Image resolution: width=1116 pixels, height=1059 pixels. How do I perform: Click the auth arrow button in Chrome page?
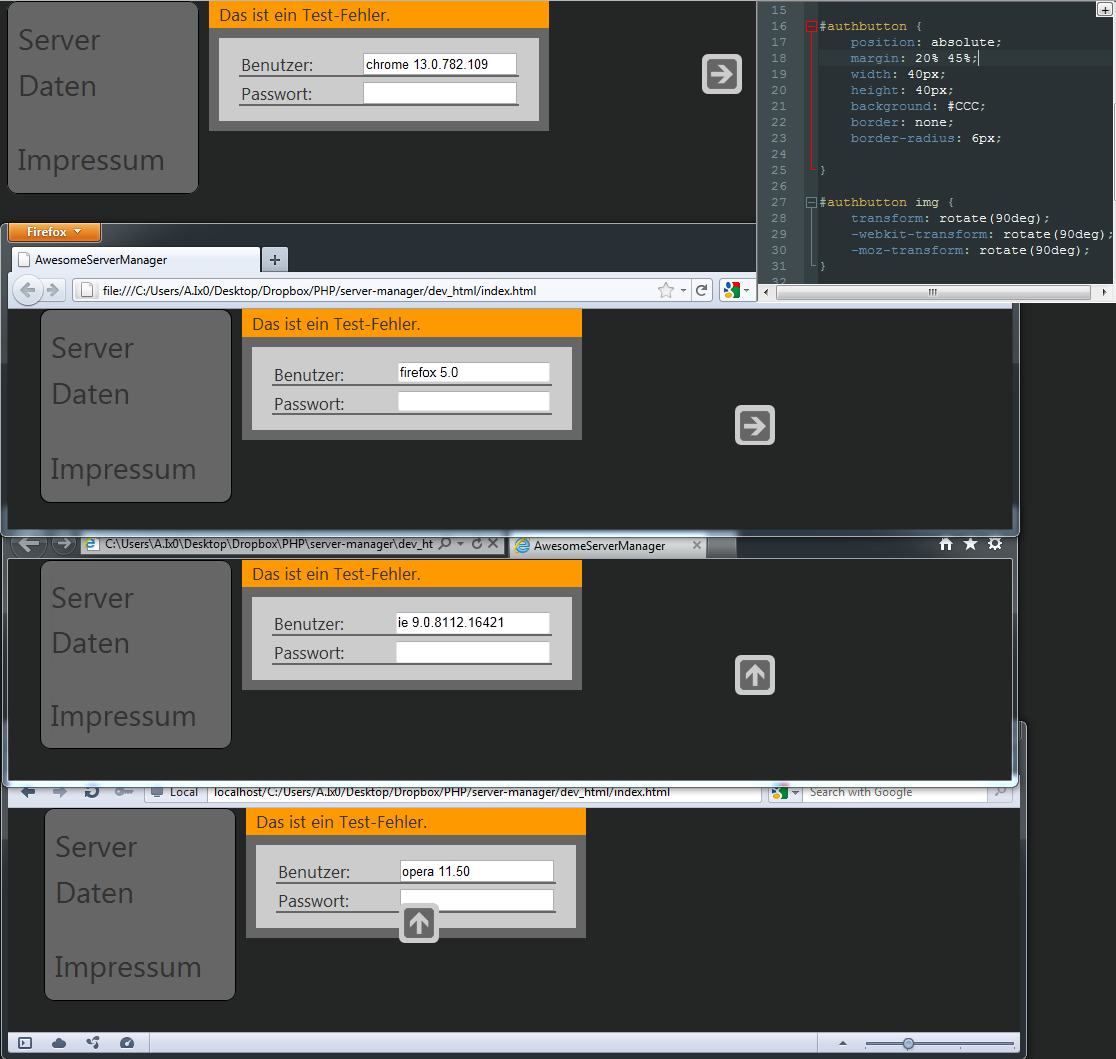[721, 75]
